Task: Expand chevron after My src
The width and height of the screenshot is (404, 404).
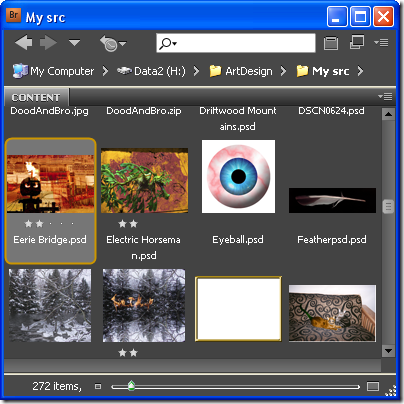Action: [360, 71]
